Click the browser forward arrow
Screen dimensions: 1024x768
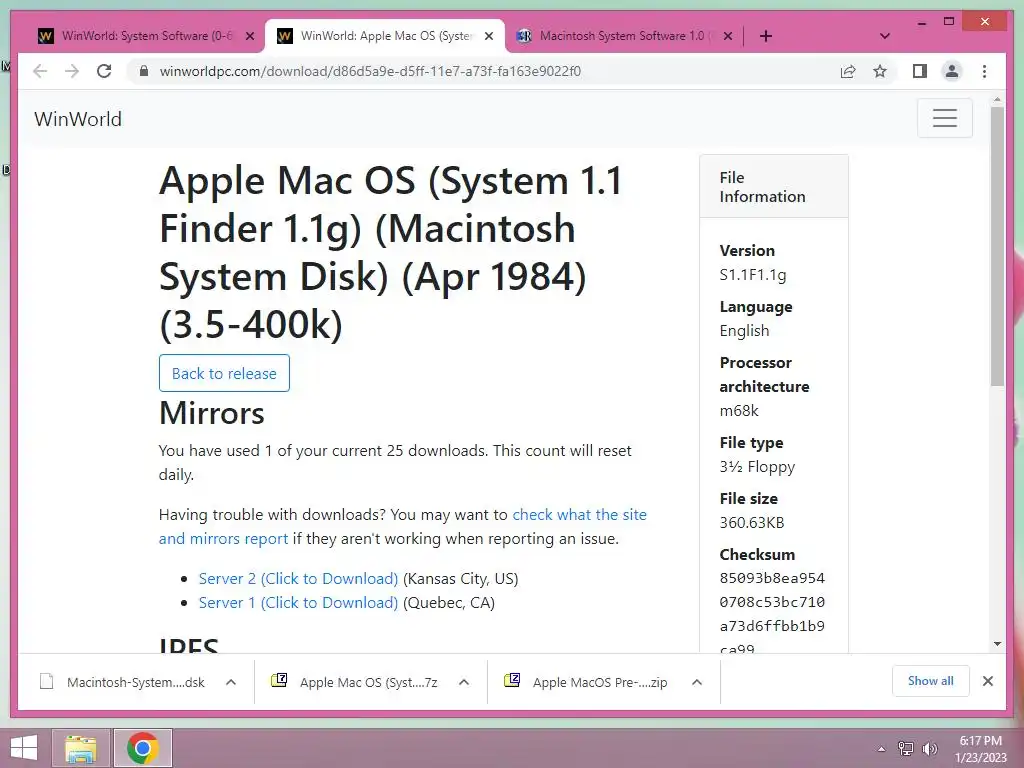[72, 71]
